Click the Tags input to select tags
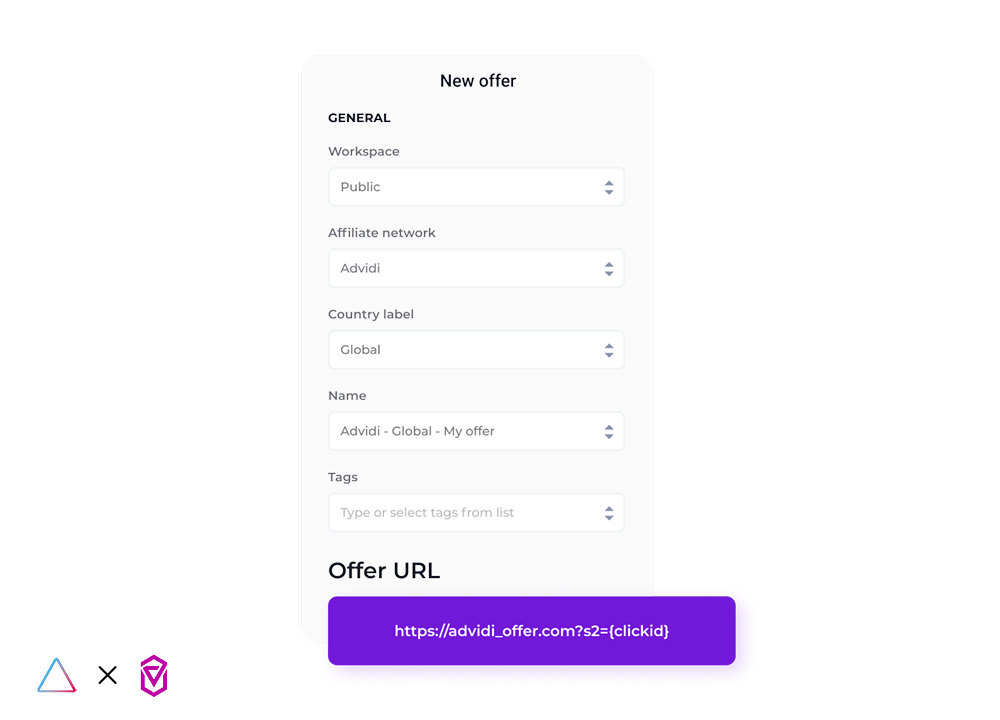The width and height of the screenshot is (1000, 720). coord(476,513)
